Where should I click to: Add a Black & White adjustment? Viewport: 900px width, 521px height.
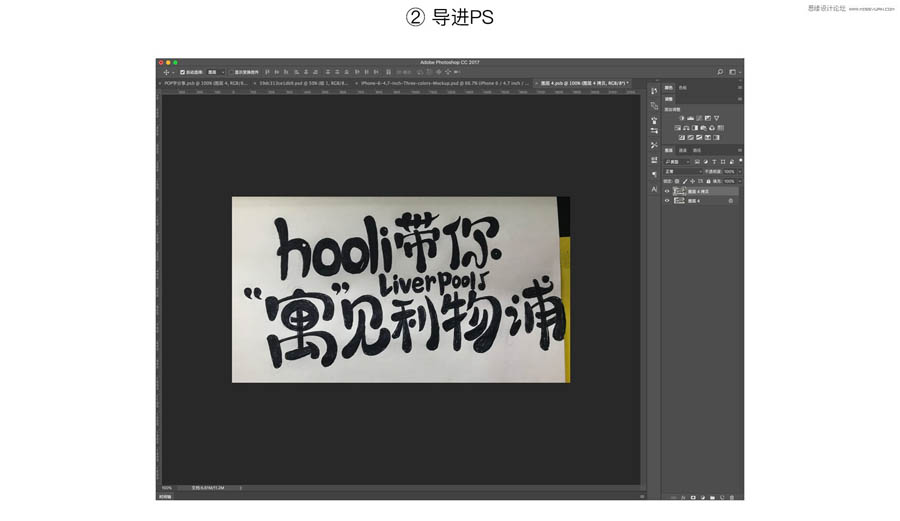[x=695, y=128]
